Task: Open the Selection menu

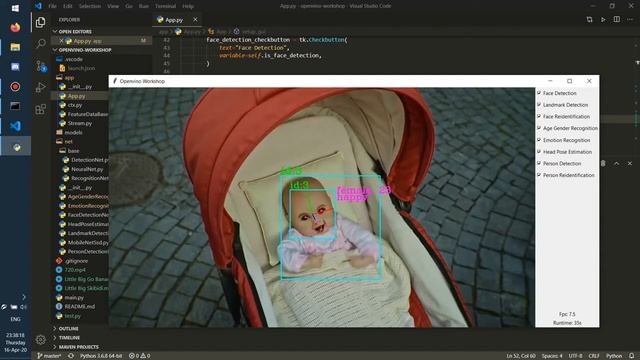Action: (90, 6)
